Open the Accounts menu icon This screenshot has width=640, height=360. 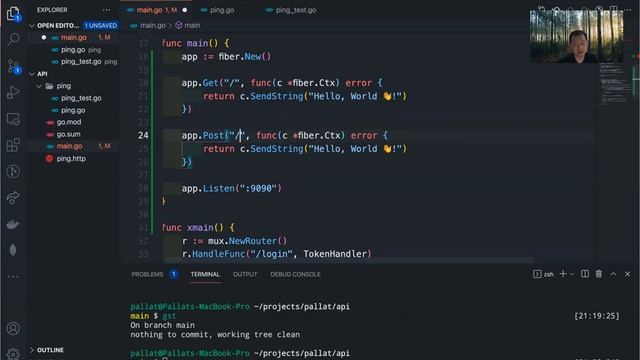(x=13, y=328)
